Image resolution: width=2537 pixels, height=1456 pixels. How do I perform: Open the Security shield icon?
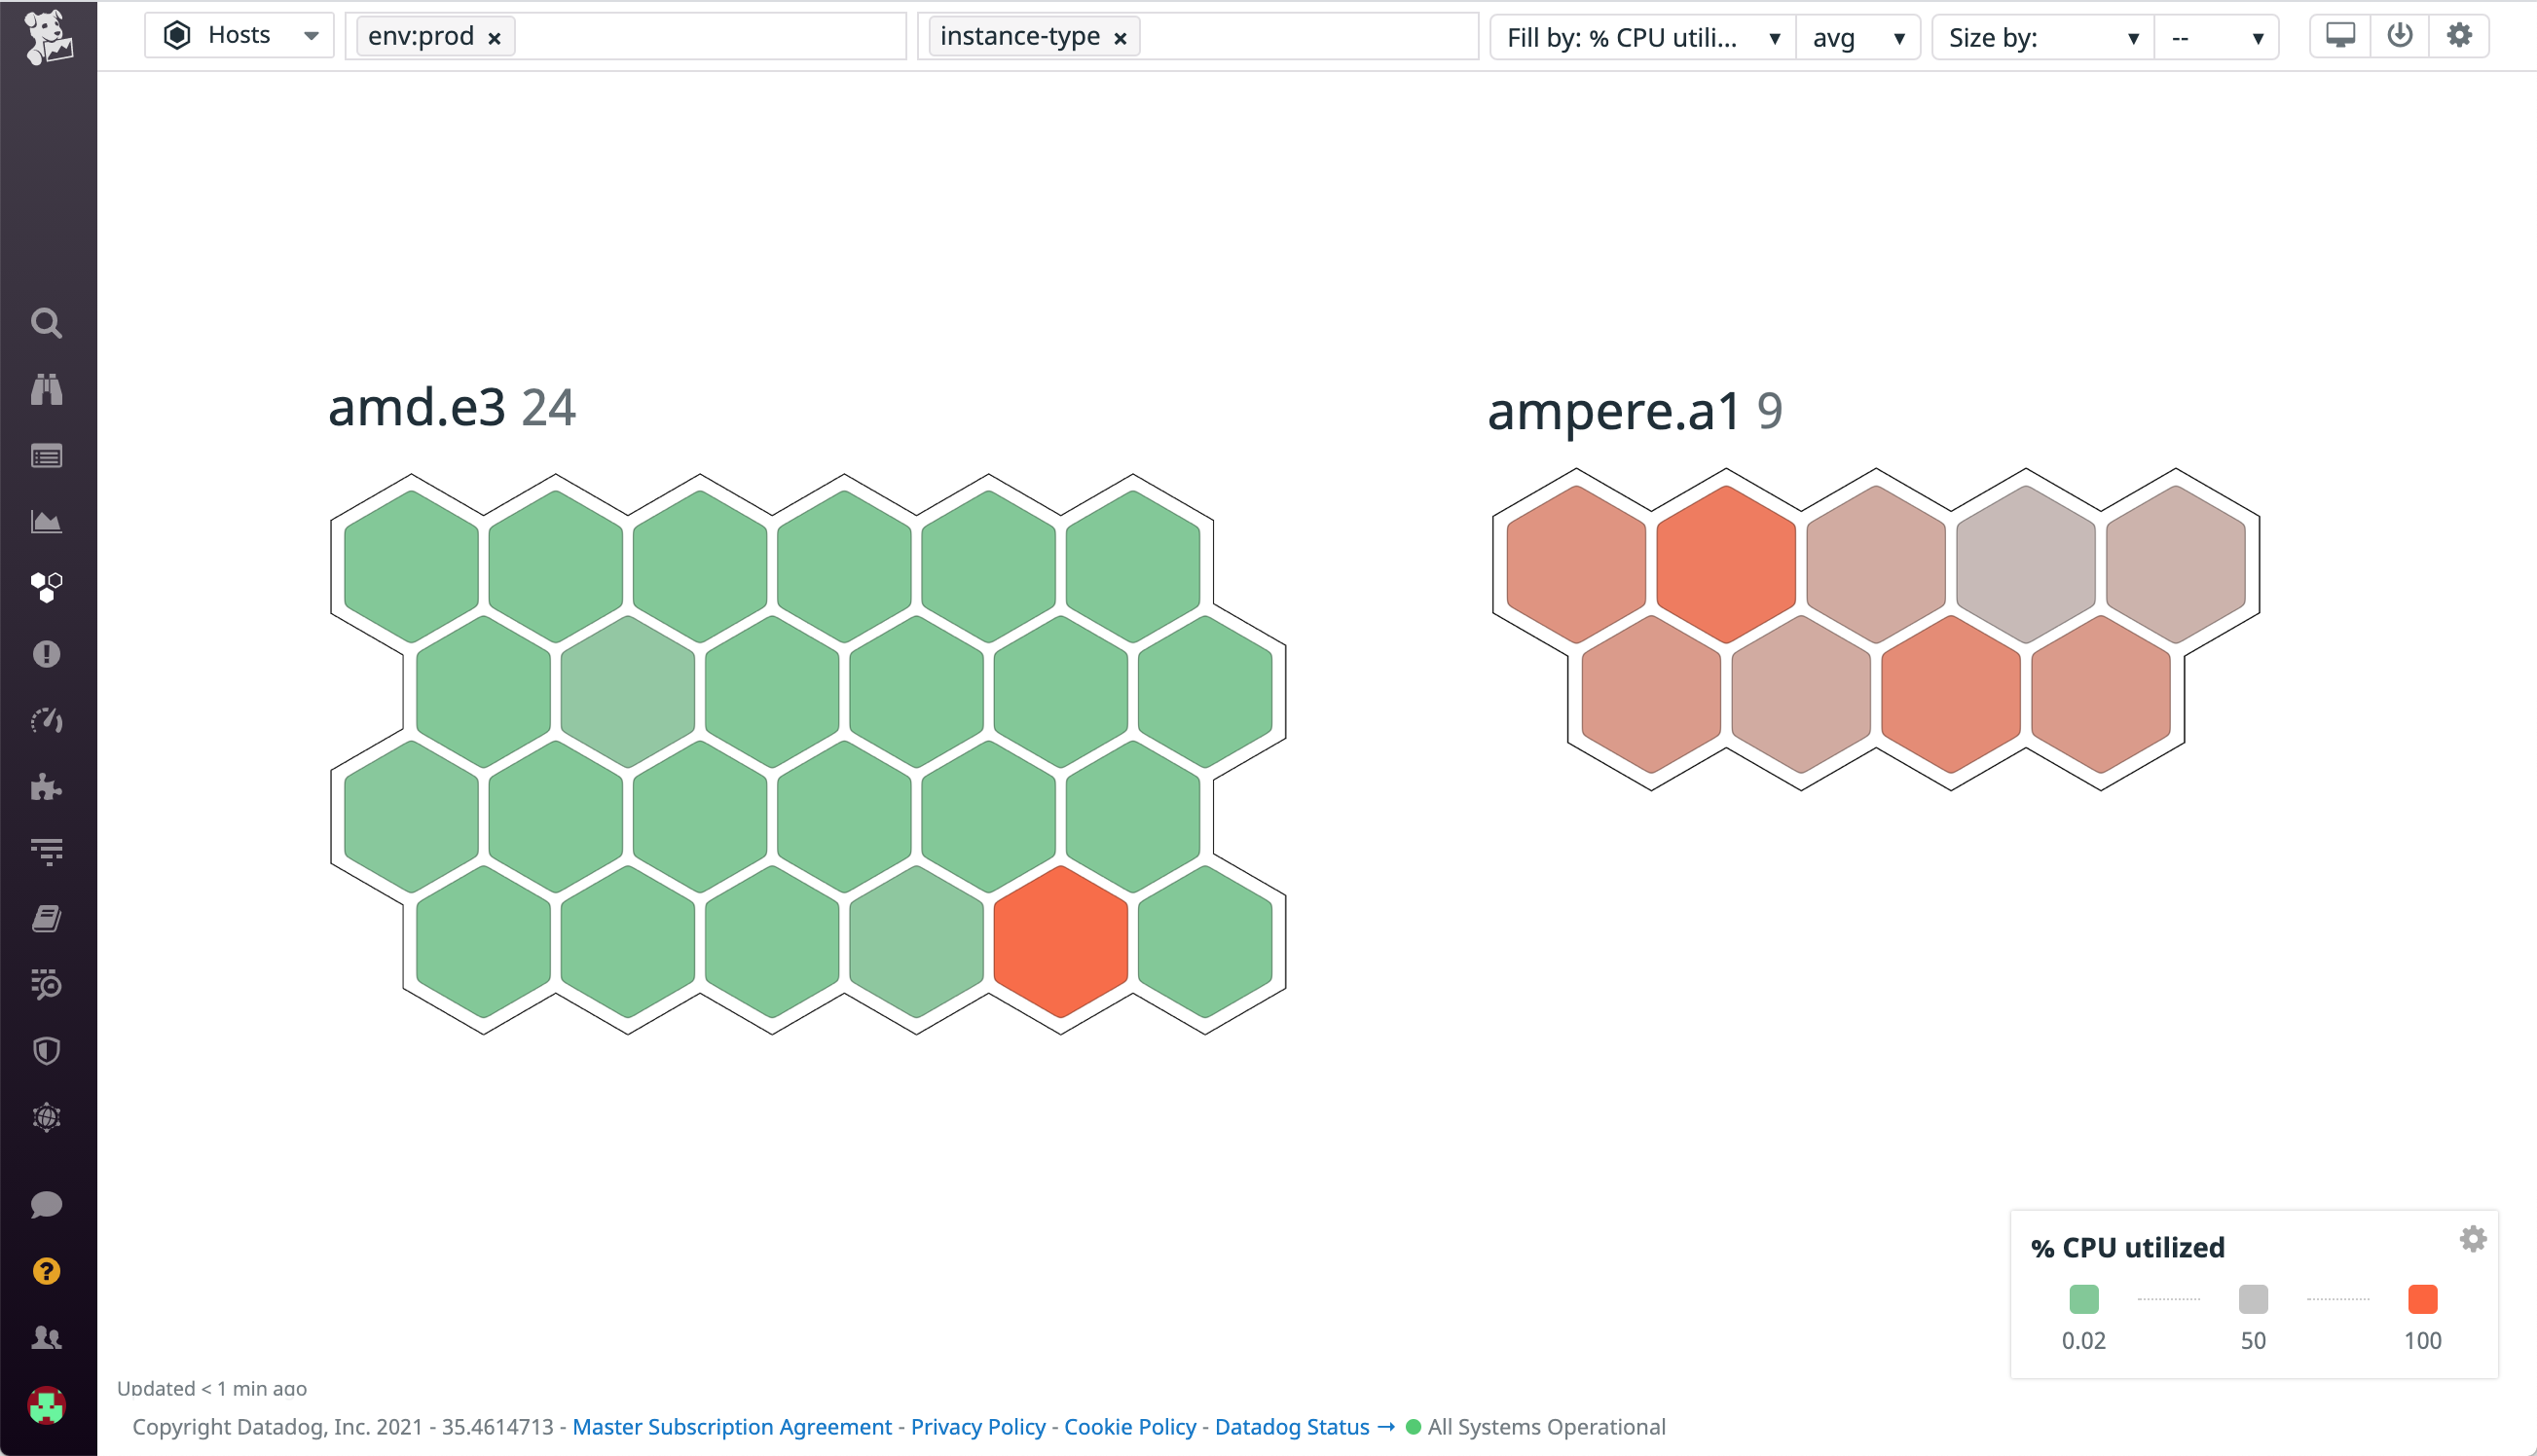click(47, 1050)
